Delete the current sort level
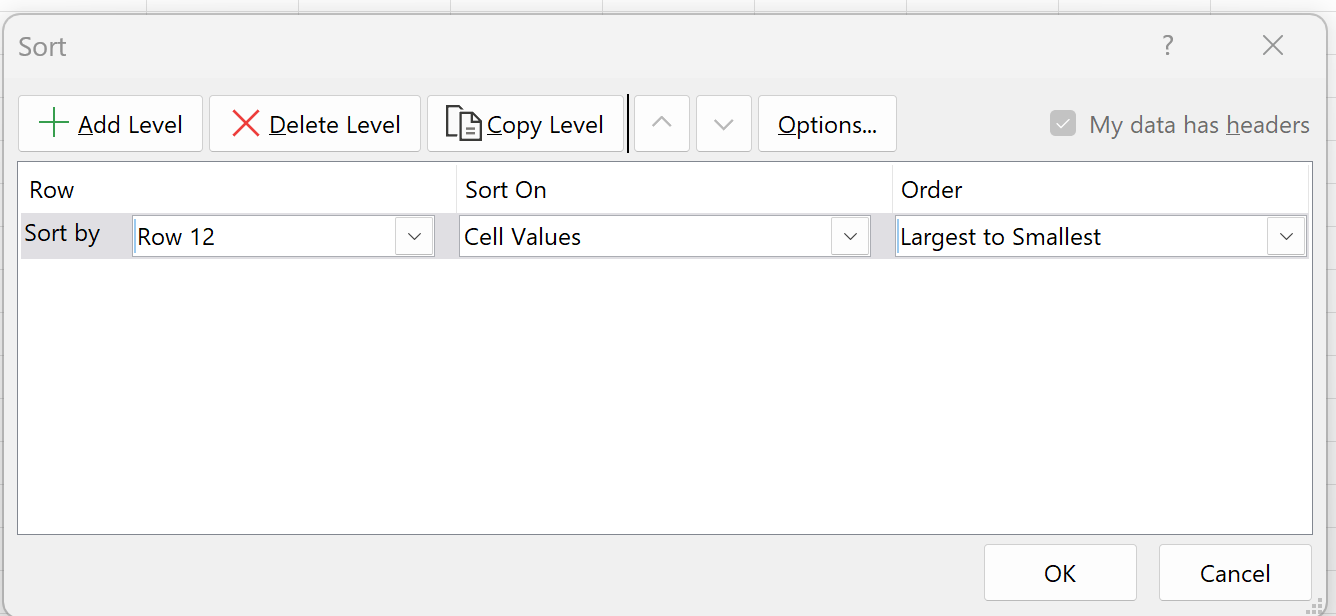 click(314, 123)
